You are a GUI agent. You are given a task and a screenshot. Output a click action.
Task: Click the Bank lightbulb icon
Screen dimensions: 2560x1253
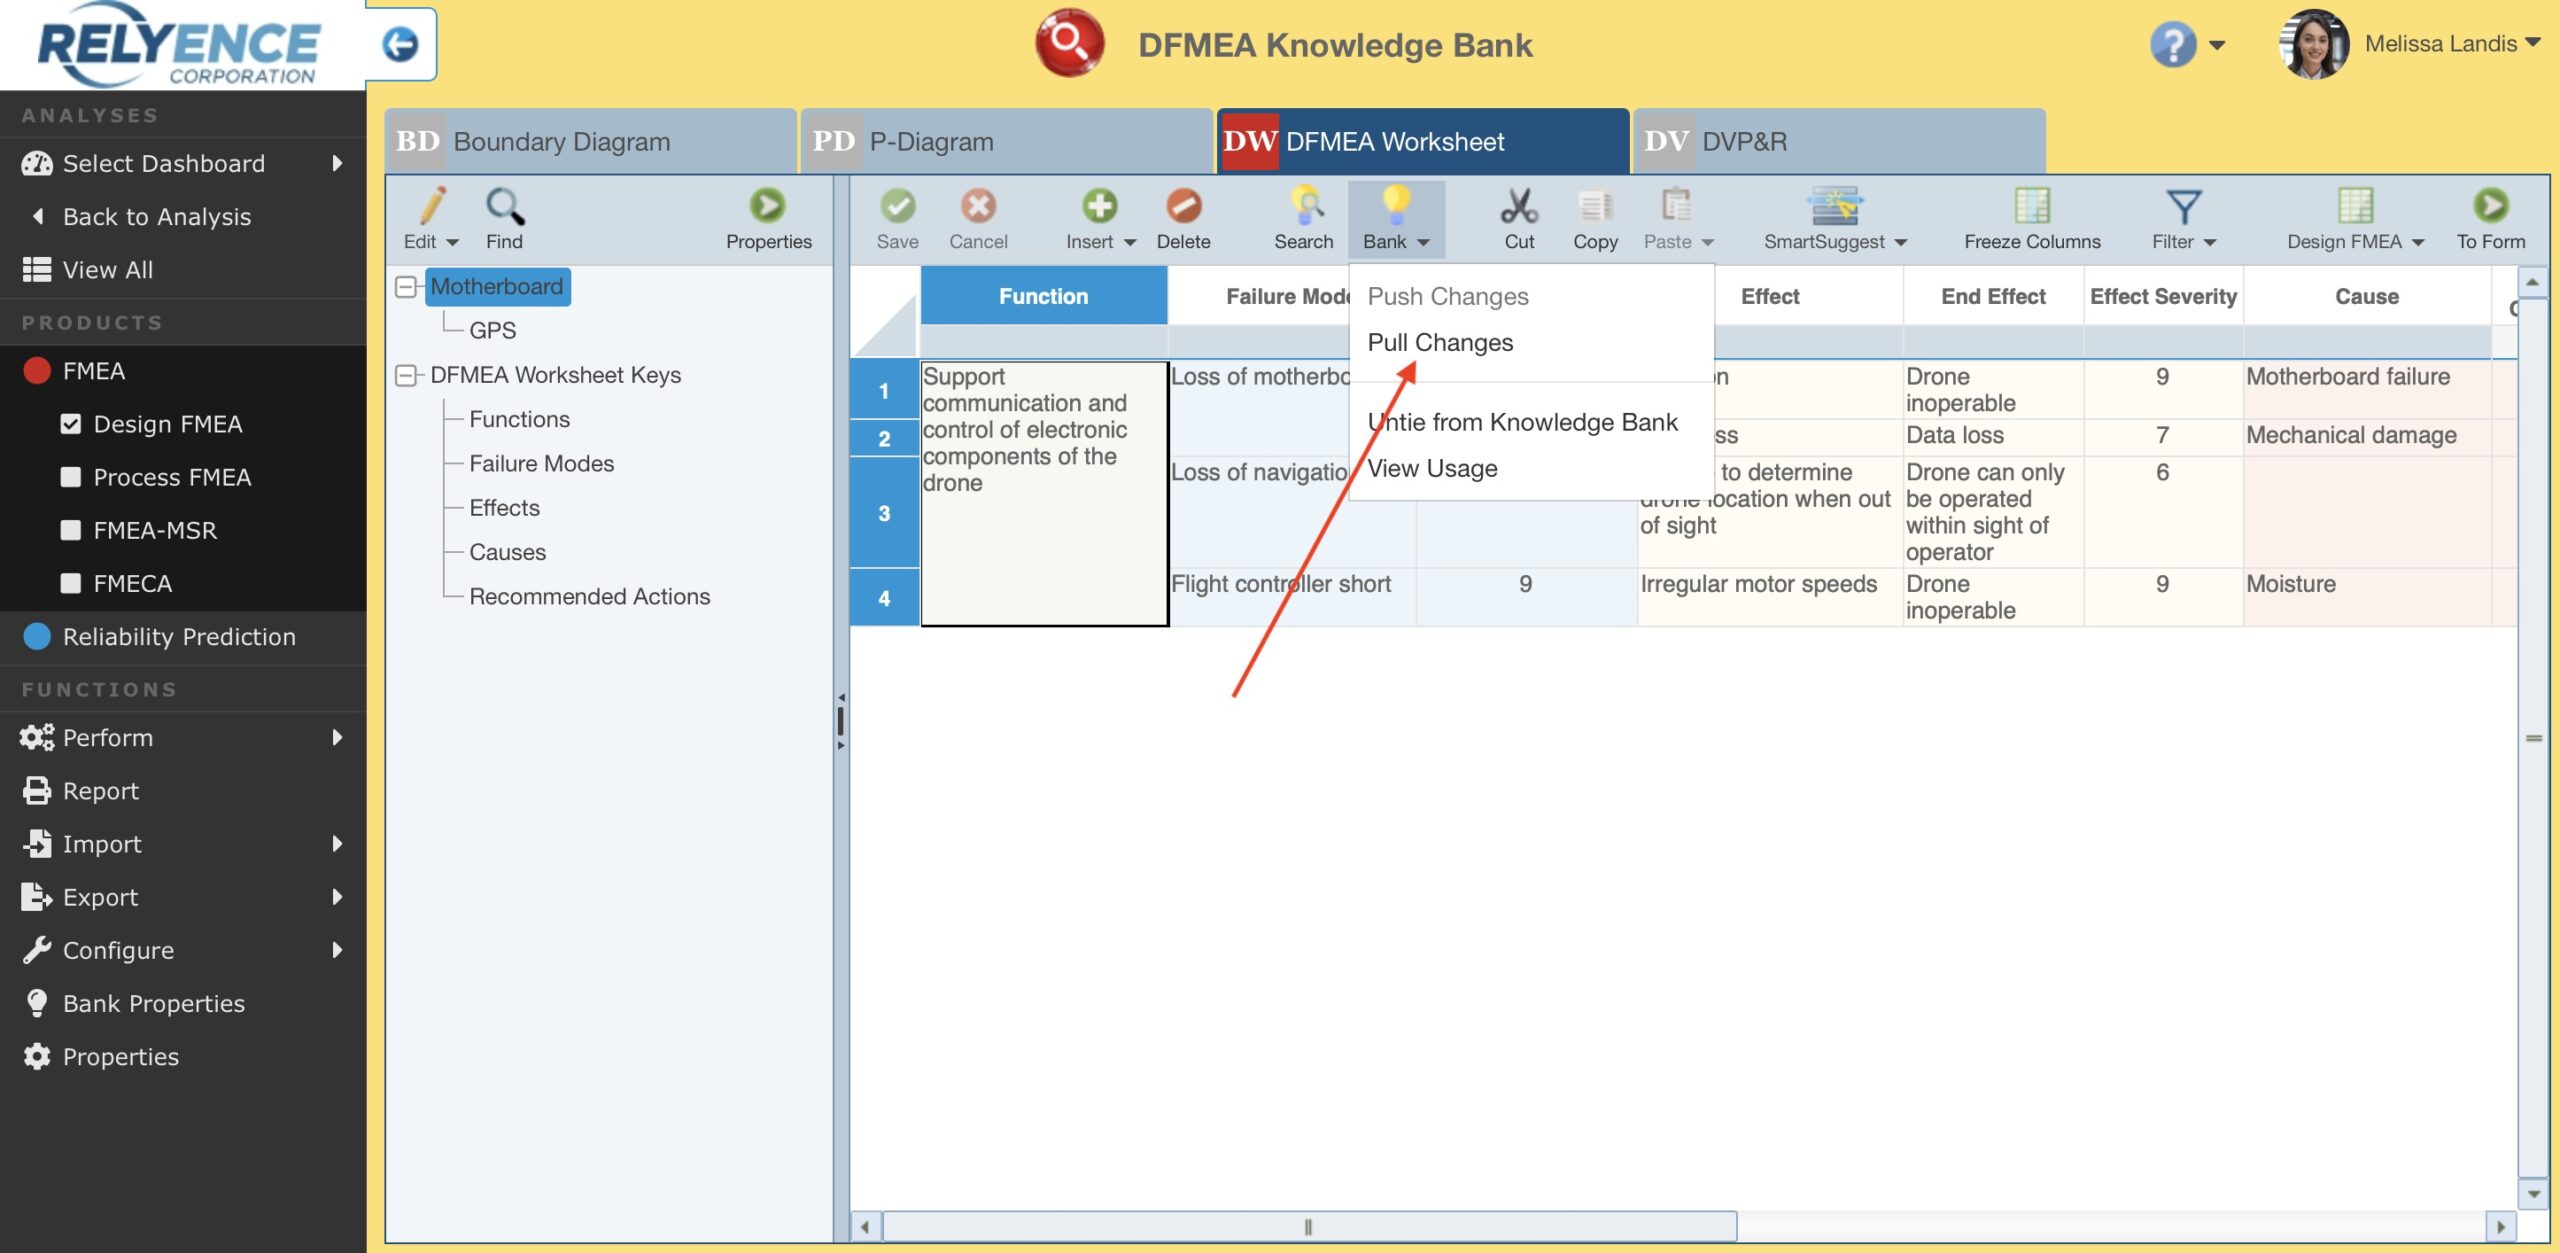click(x=1395, y=205)
